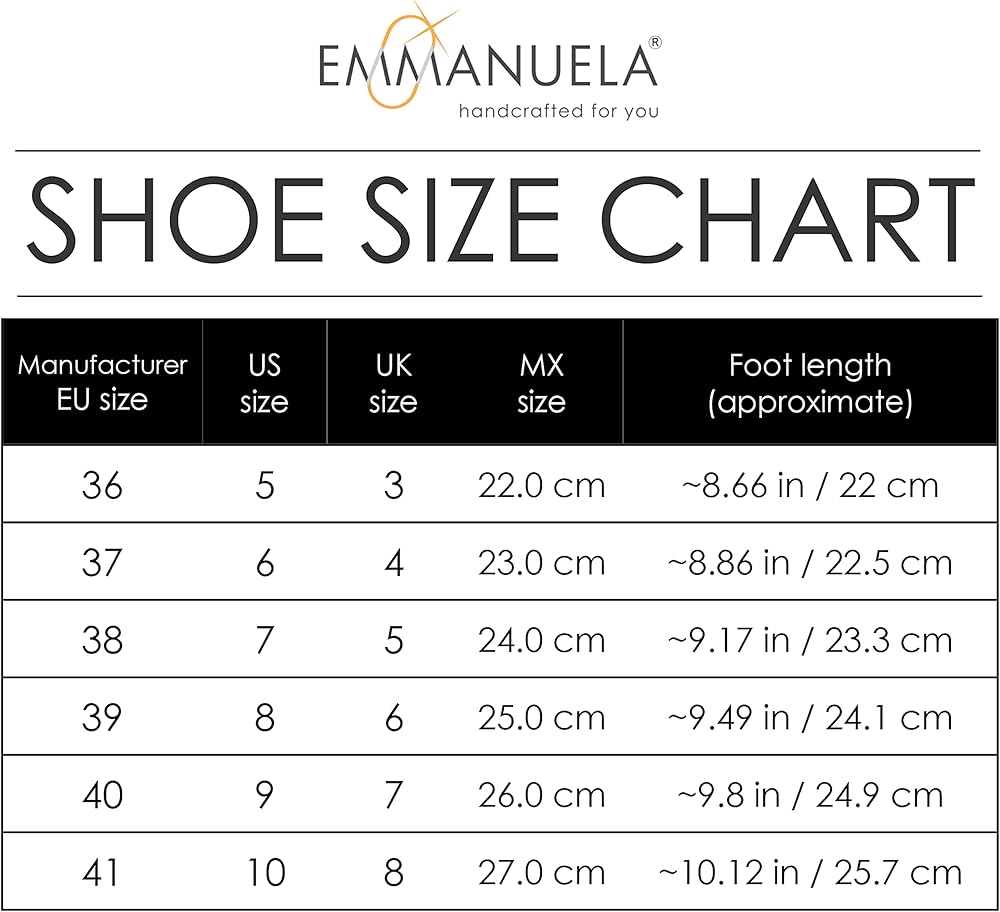Click the ~9.8 in / 24.9 cm cell

[809, 795]
